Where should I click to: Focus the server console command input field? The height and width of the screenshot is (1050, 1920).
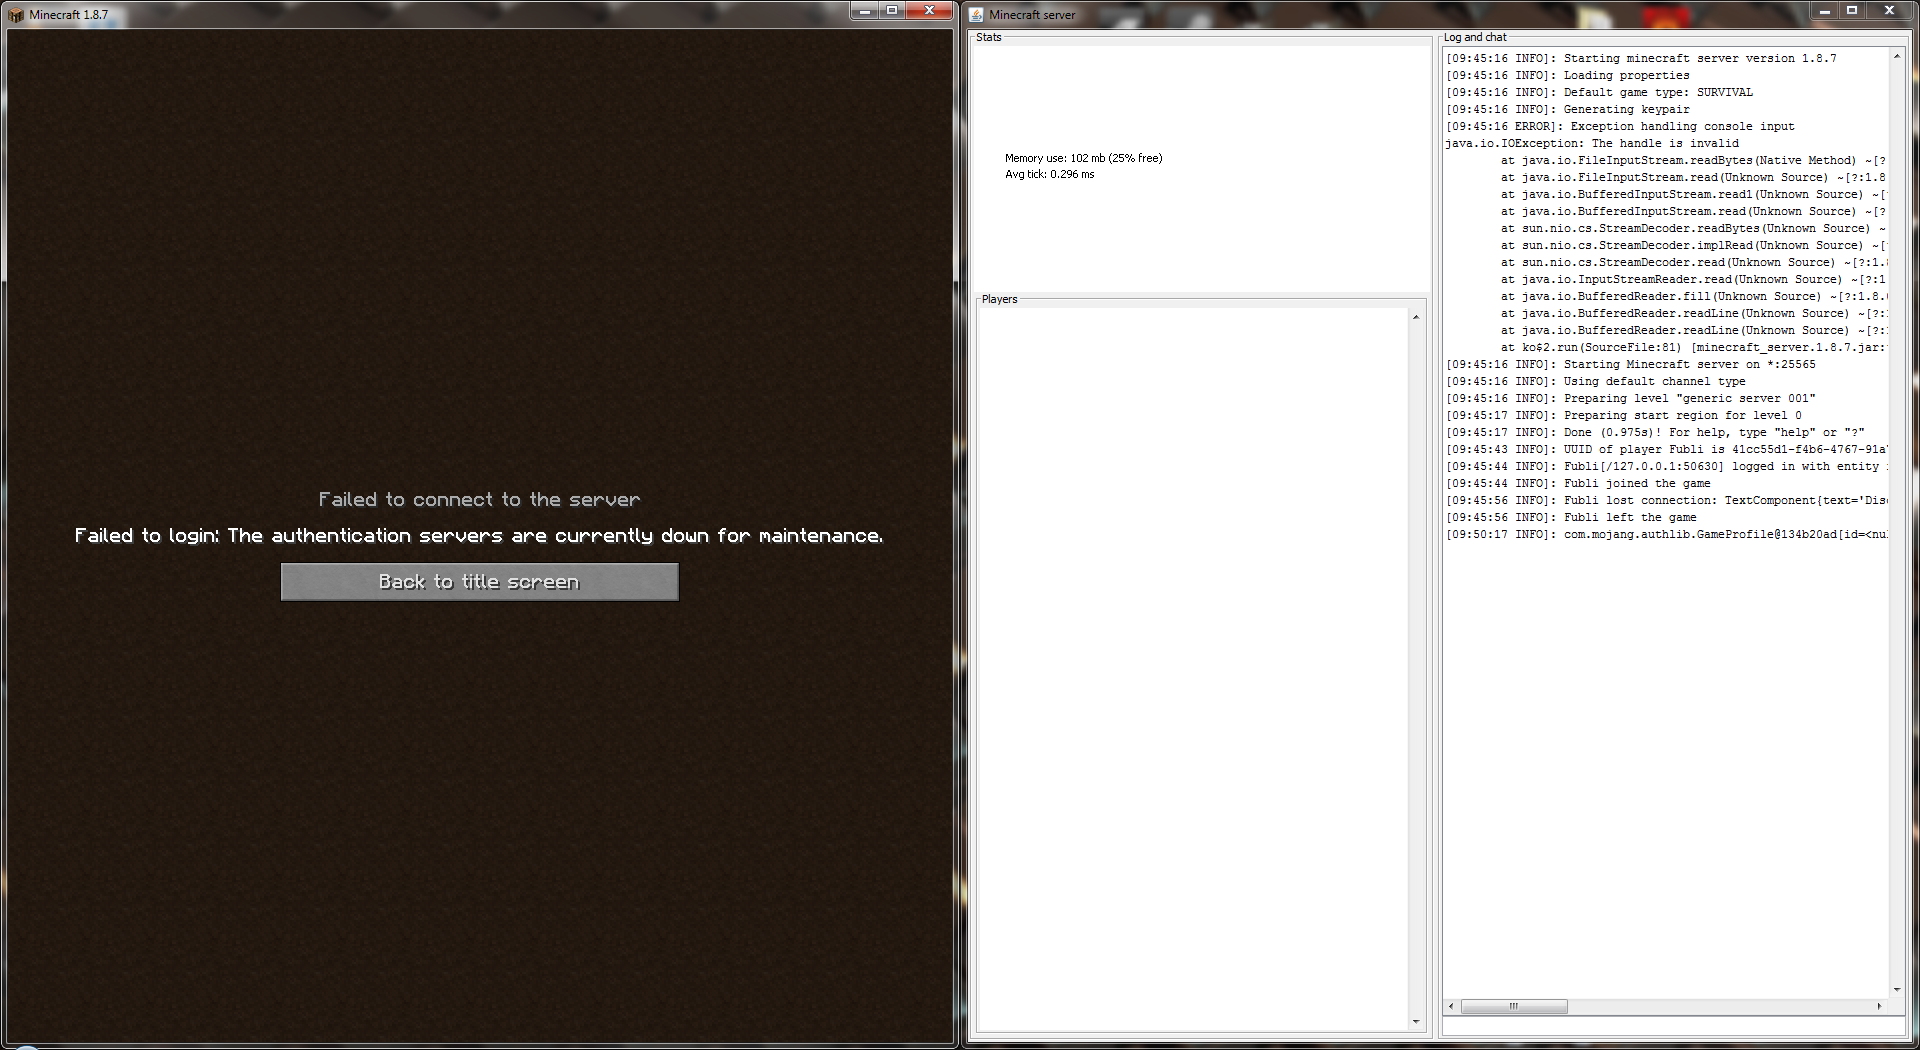1675,1028
